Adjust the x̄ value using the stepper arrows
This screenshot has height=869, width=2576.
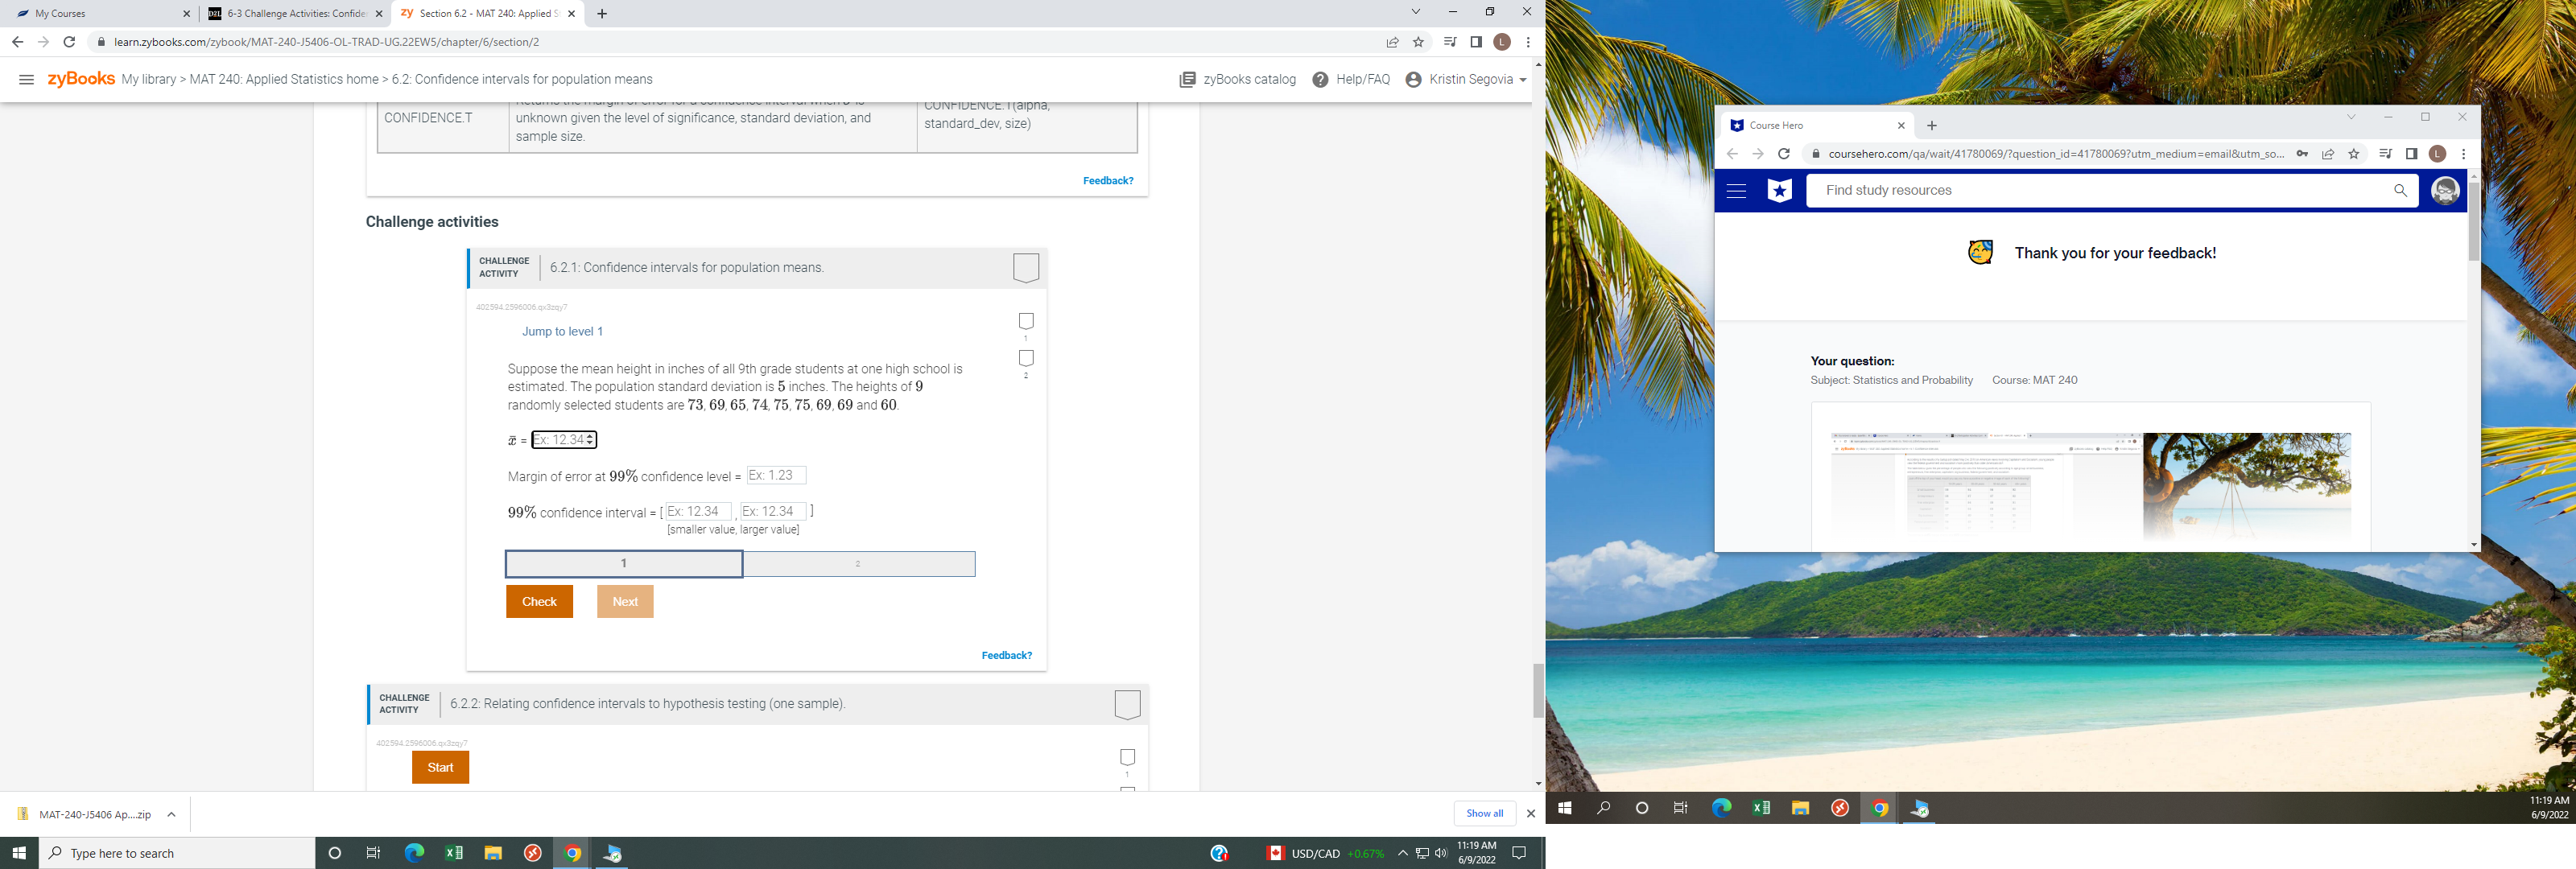point(589,439)
